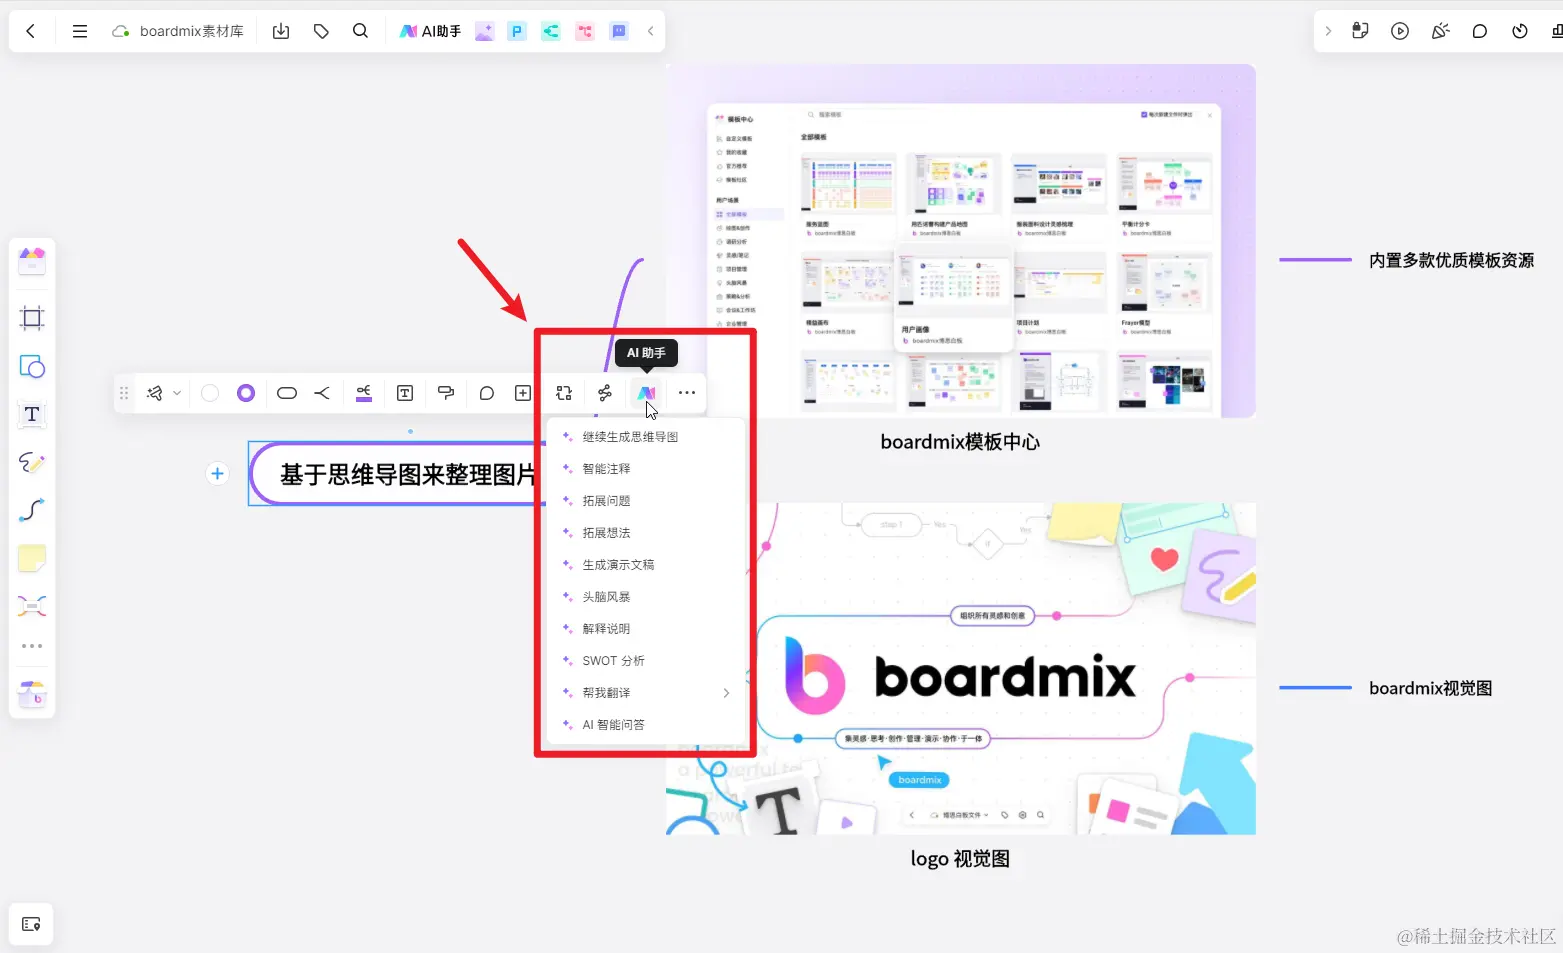The height and width of the screenshot is (953, 1563).
Task: Click the blue P plugin icon
Action: pos(517,31)
